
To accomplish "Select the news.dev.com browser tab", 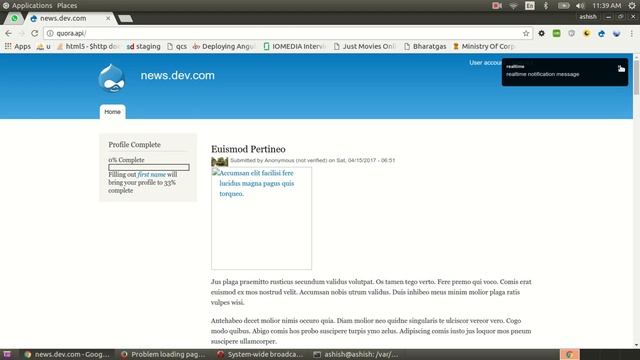I will click(63, 18).
